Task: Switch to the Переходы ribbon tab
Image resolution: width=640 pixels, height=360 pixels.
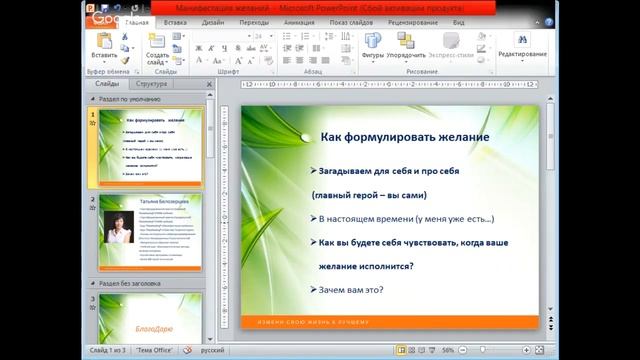Action: 254,22
